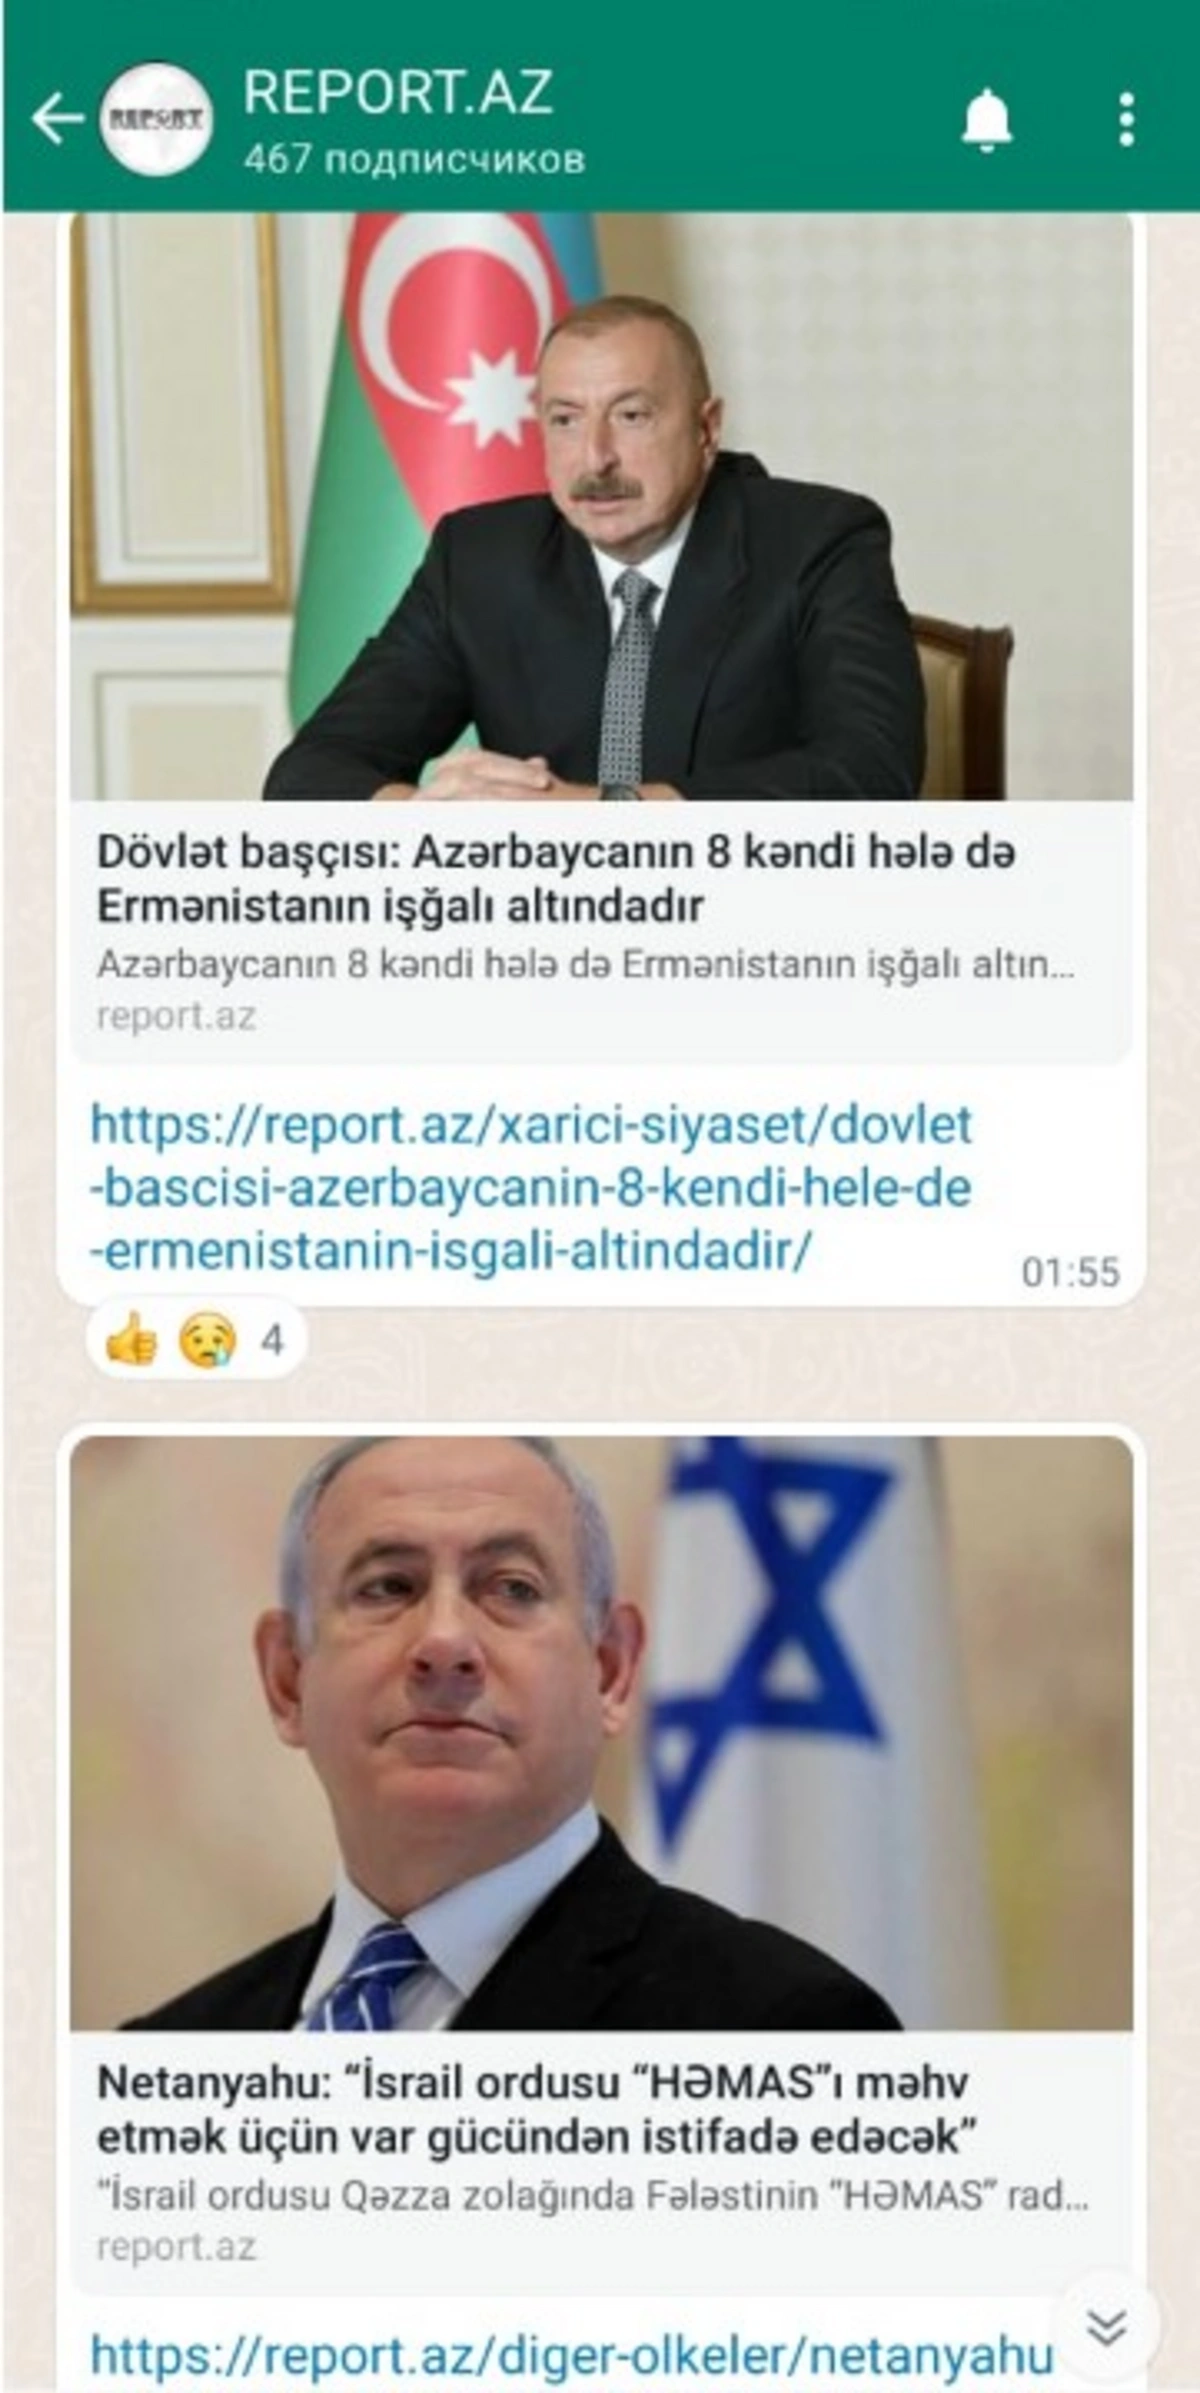Image resolution: width=1200 pixels, height=2393 pixels.
Task: Tap the 01:55 message timestamp
Action: click(x=1070, y=1271)
